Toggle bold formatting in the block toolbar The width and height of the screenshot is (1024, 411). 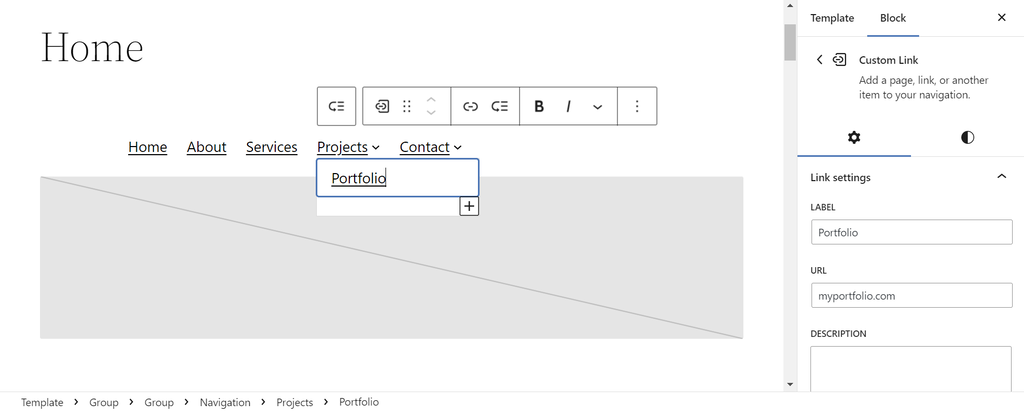[539, 107]
